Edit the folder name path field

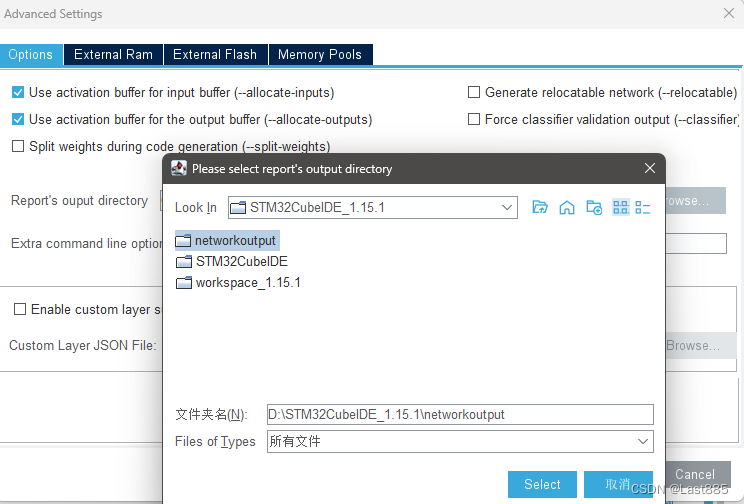(460, 414)
